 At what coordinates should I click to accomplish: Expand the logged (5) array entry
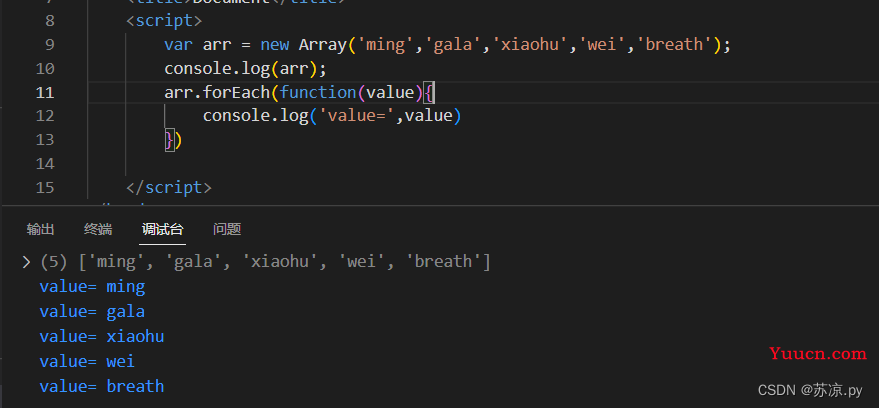tap(26, 262)
